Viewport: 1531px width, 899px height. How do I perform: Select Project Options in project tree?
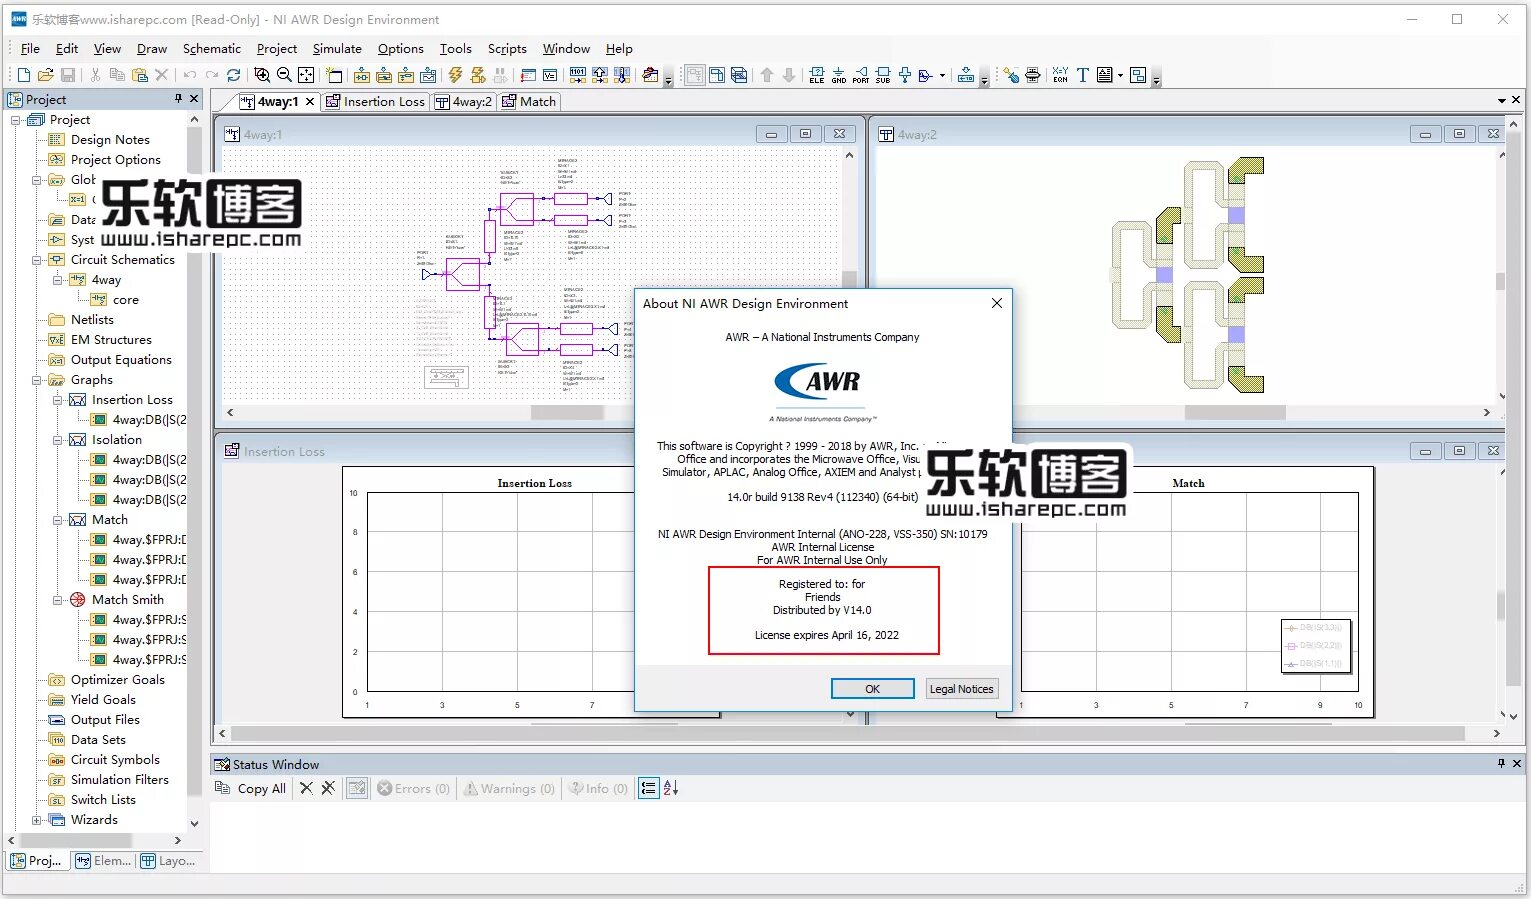click(116, 160)
